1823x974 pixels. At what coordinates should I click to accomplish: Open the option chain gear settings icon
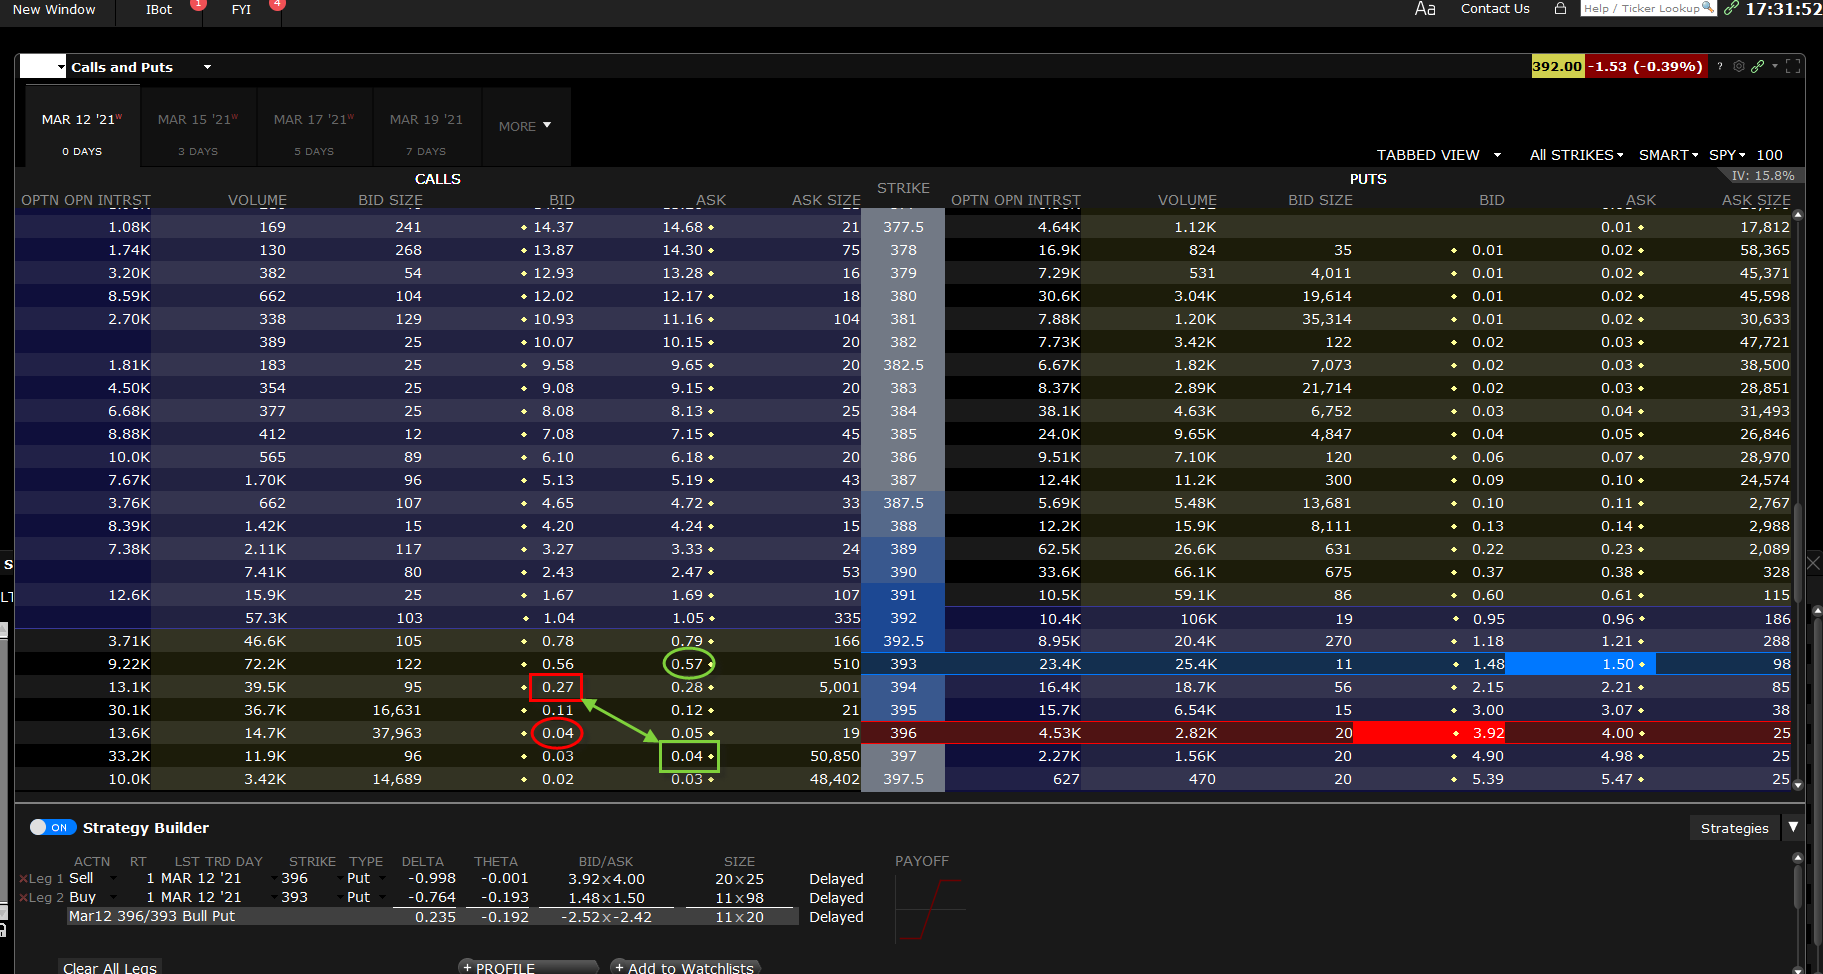click(x=1739, y=66)
